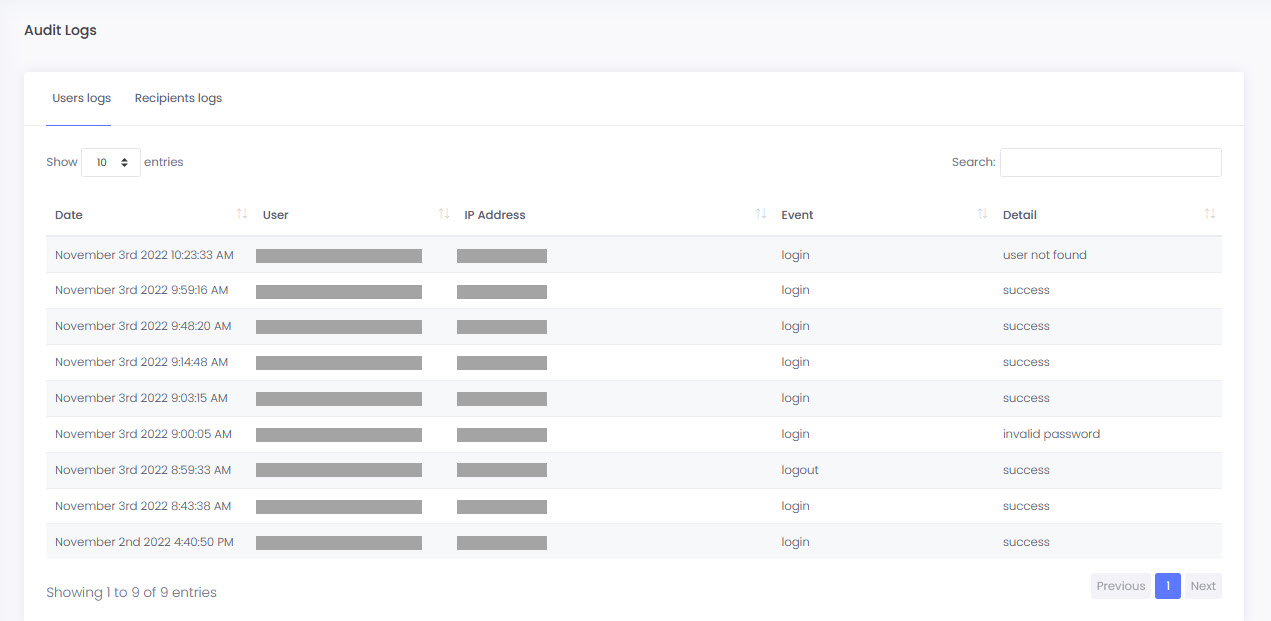Click the 'user not found' detail cell
Image resolution: width=1271 pixels, height=621 pixels.
point(1044,255)
